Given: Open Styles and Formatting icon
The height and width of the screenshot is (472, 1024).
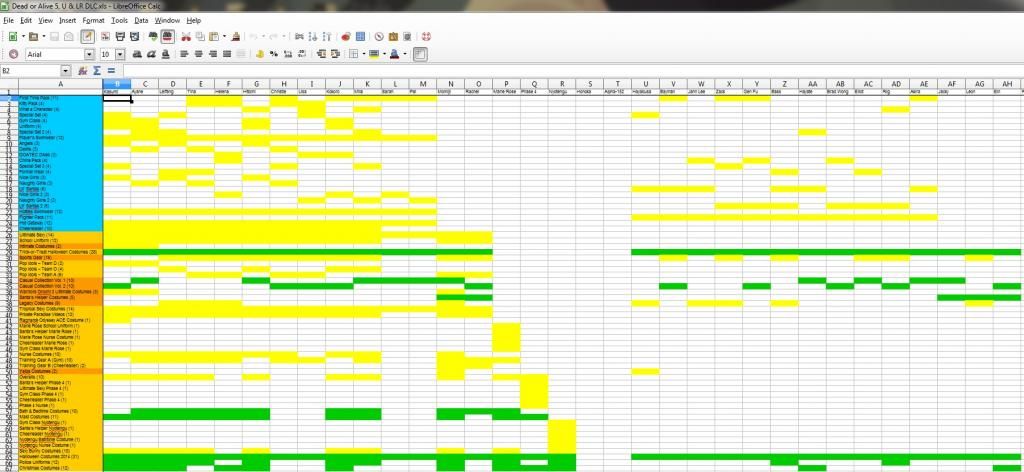Looking at the screenshot, I should (x=14, y=54).
